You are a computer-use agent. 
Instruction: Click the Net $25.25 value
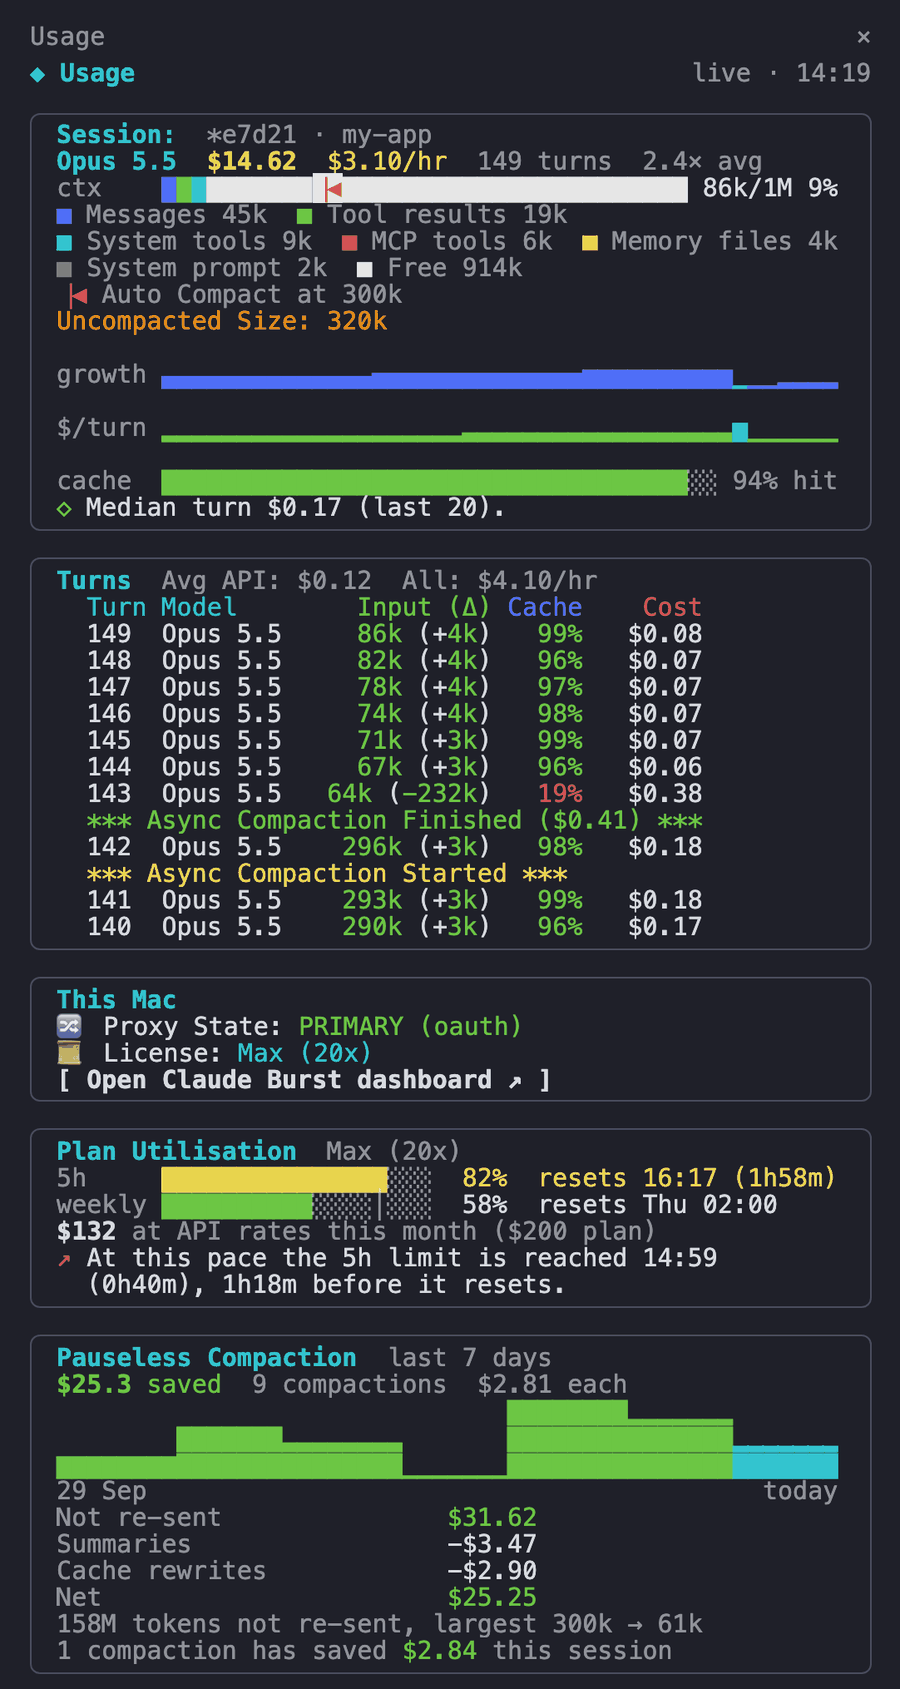pyautogui.click(x=492, y=1598)
